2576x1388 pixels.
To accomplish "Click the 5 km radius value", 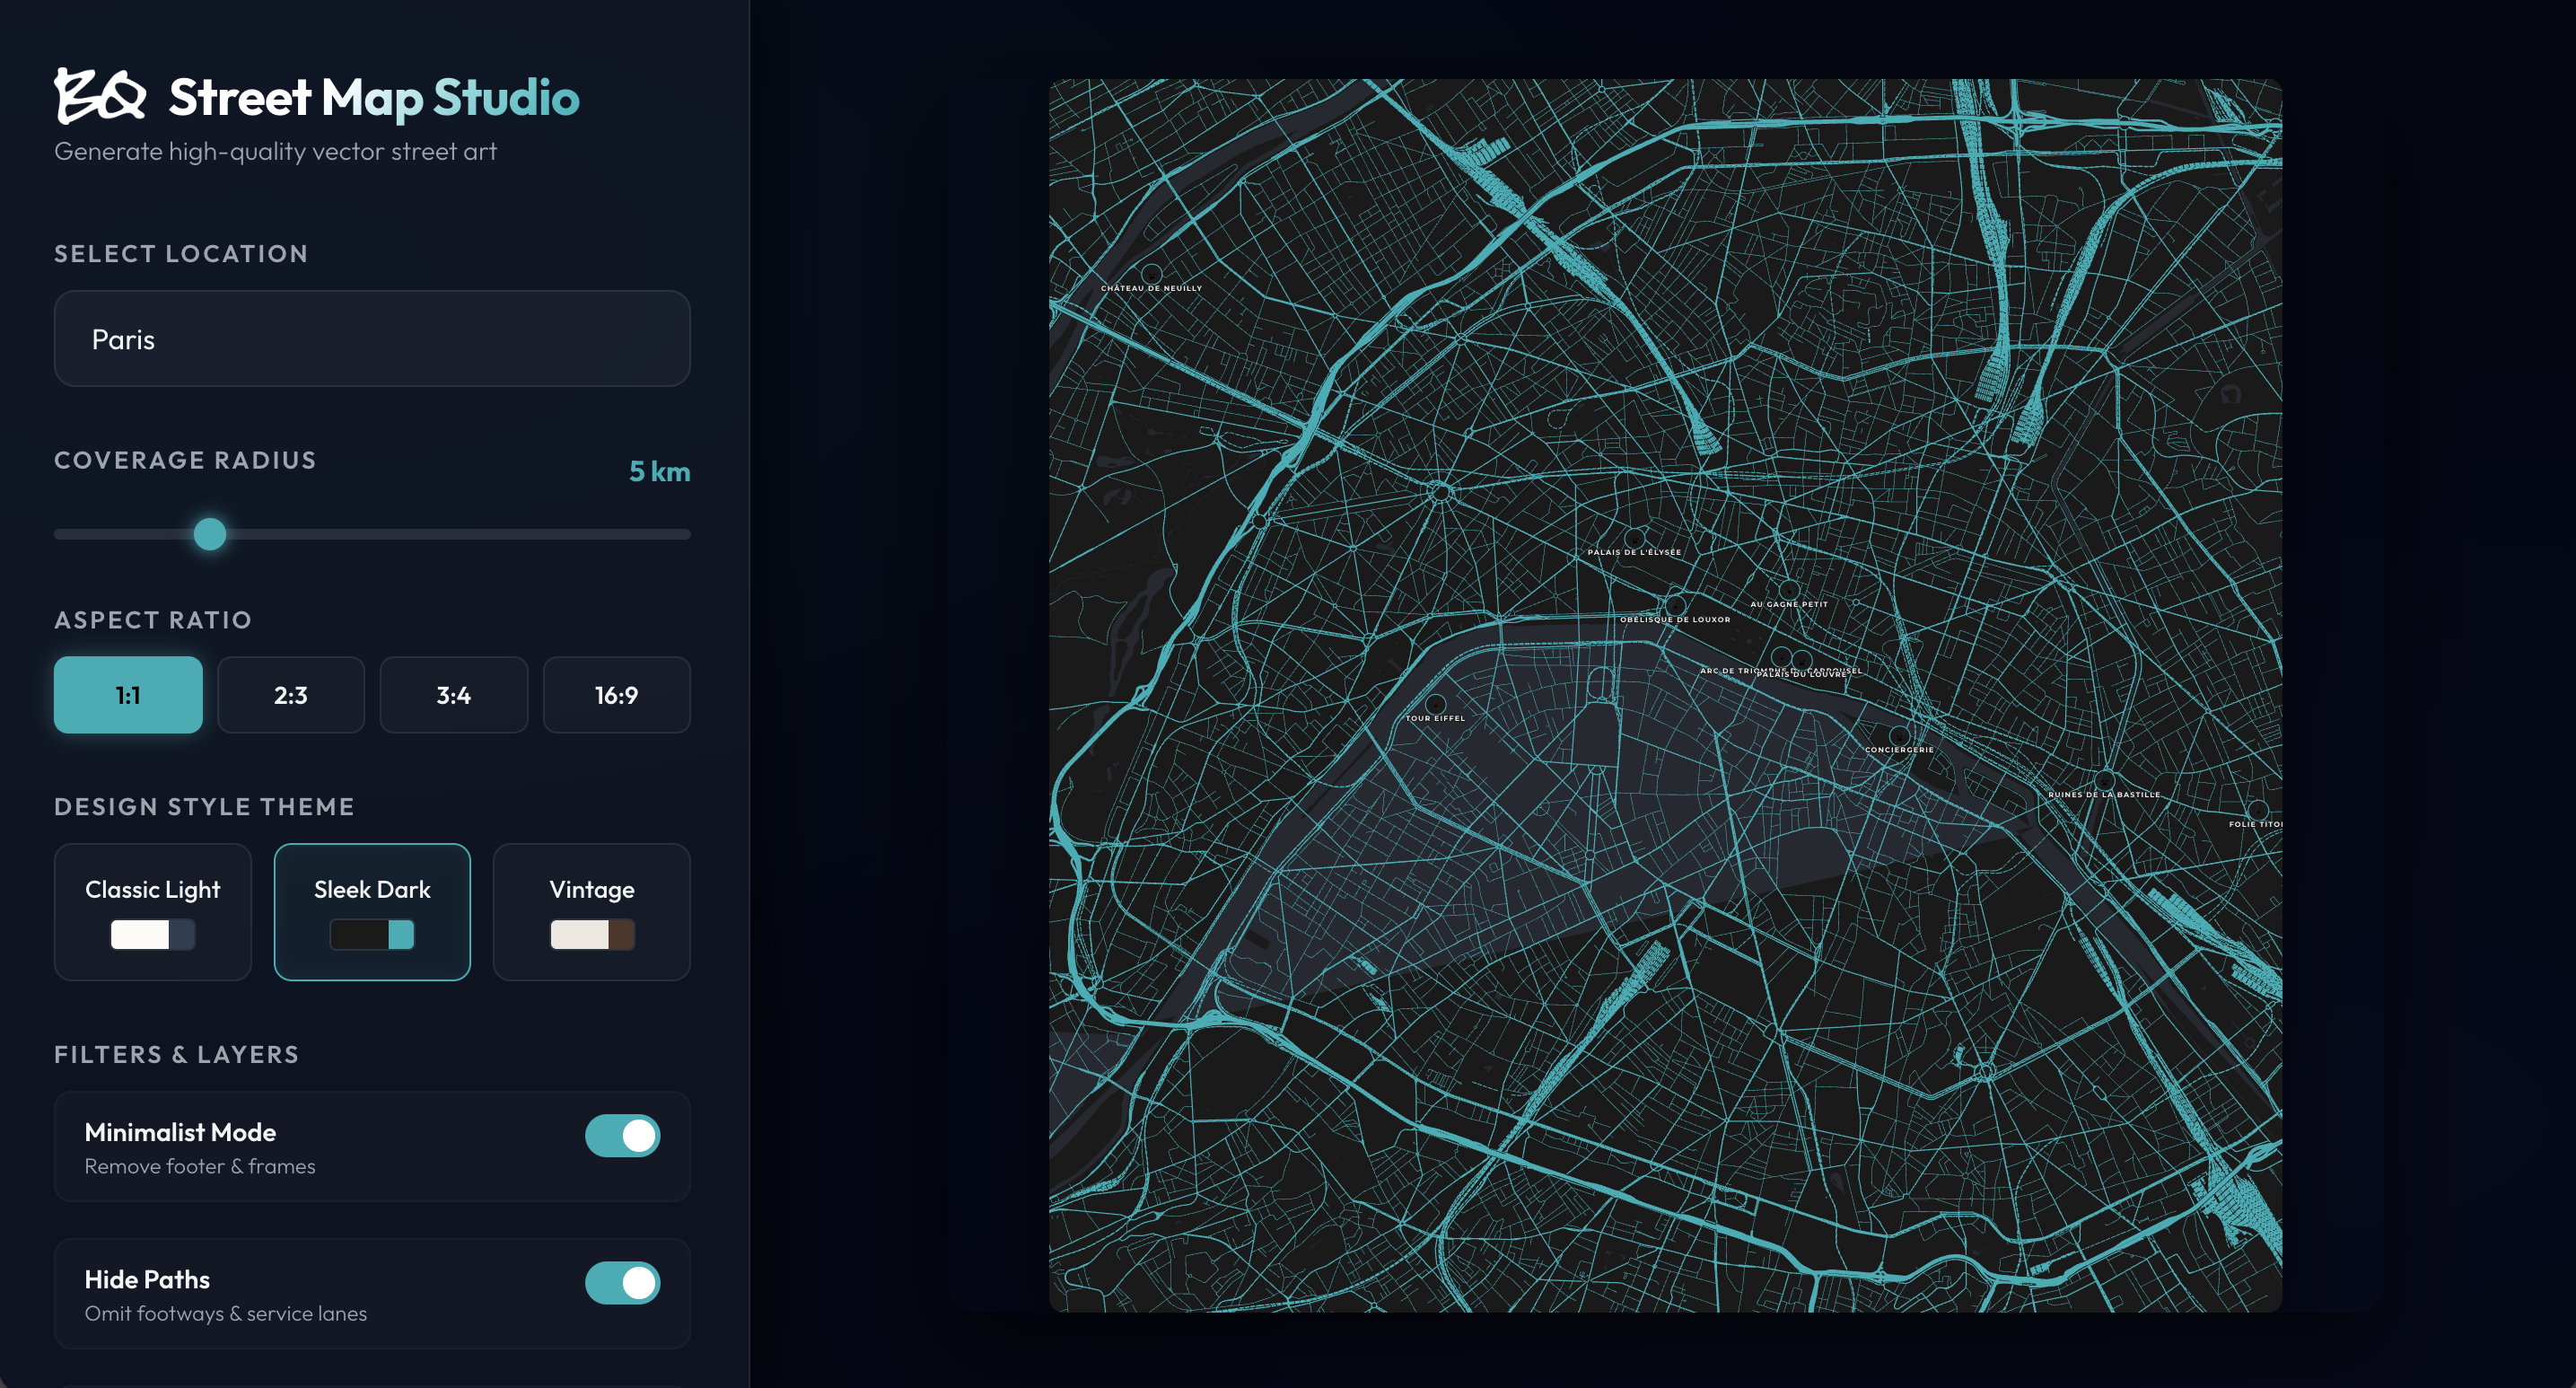I will pyautogui.click(x=660, y=471).
